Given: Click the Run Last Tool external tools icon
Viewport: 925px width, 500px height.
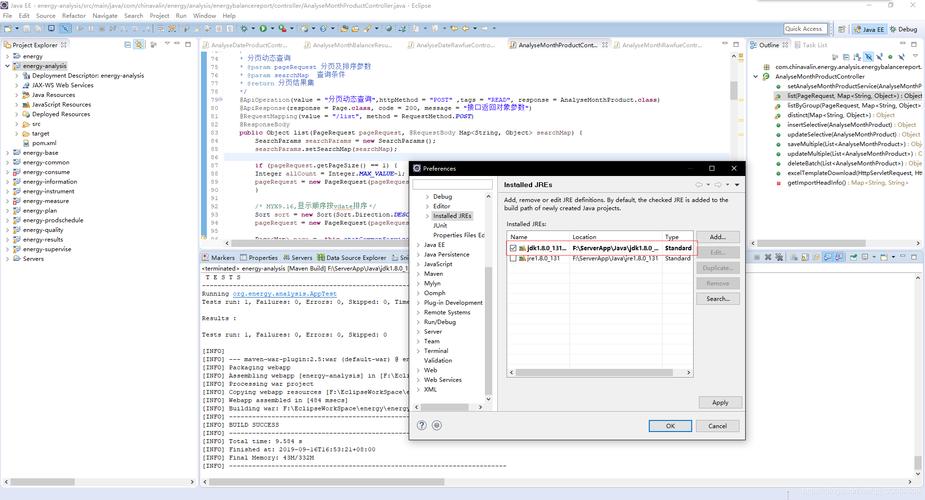Looking at the screenshot, I should tap(282, 28).
